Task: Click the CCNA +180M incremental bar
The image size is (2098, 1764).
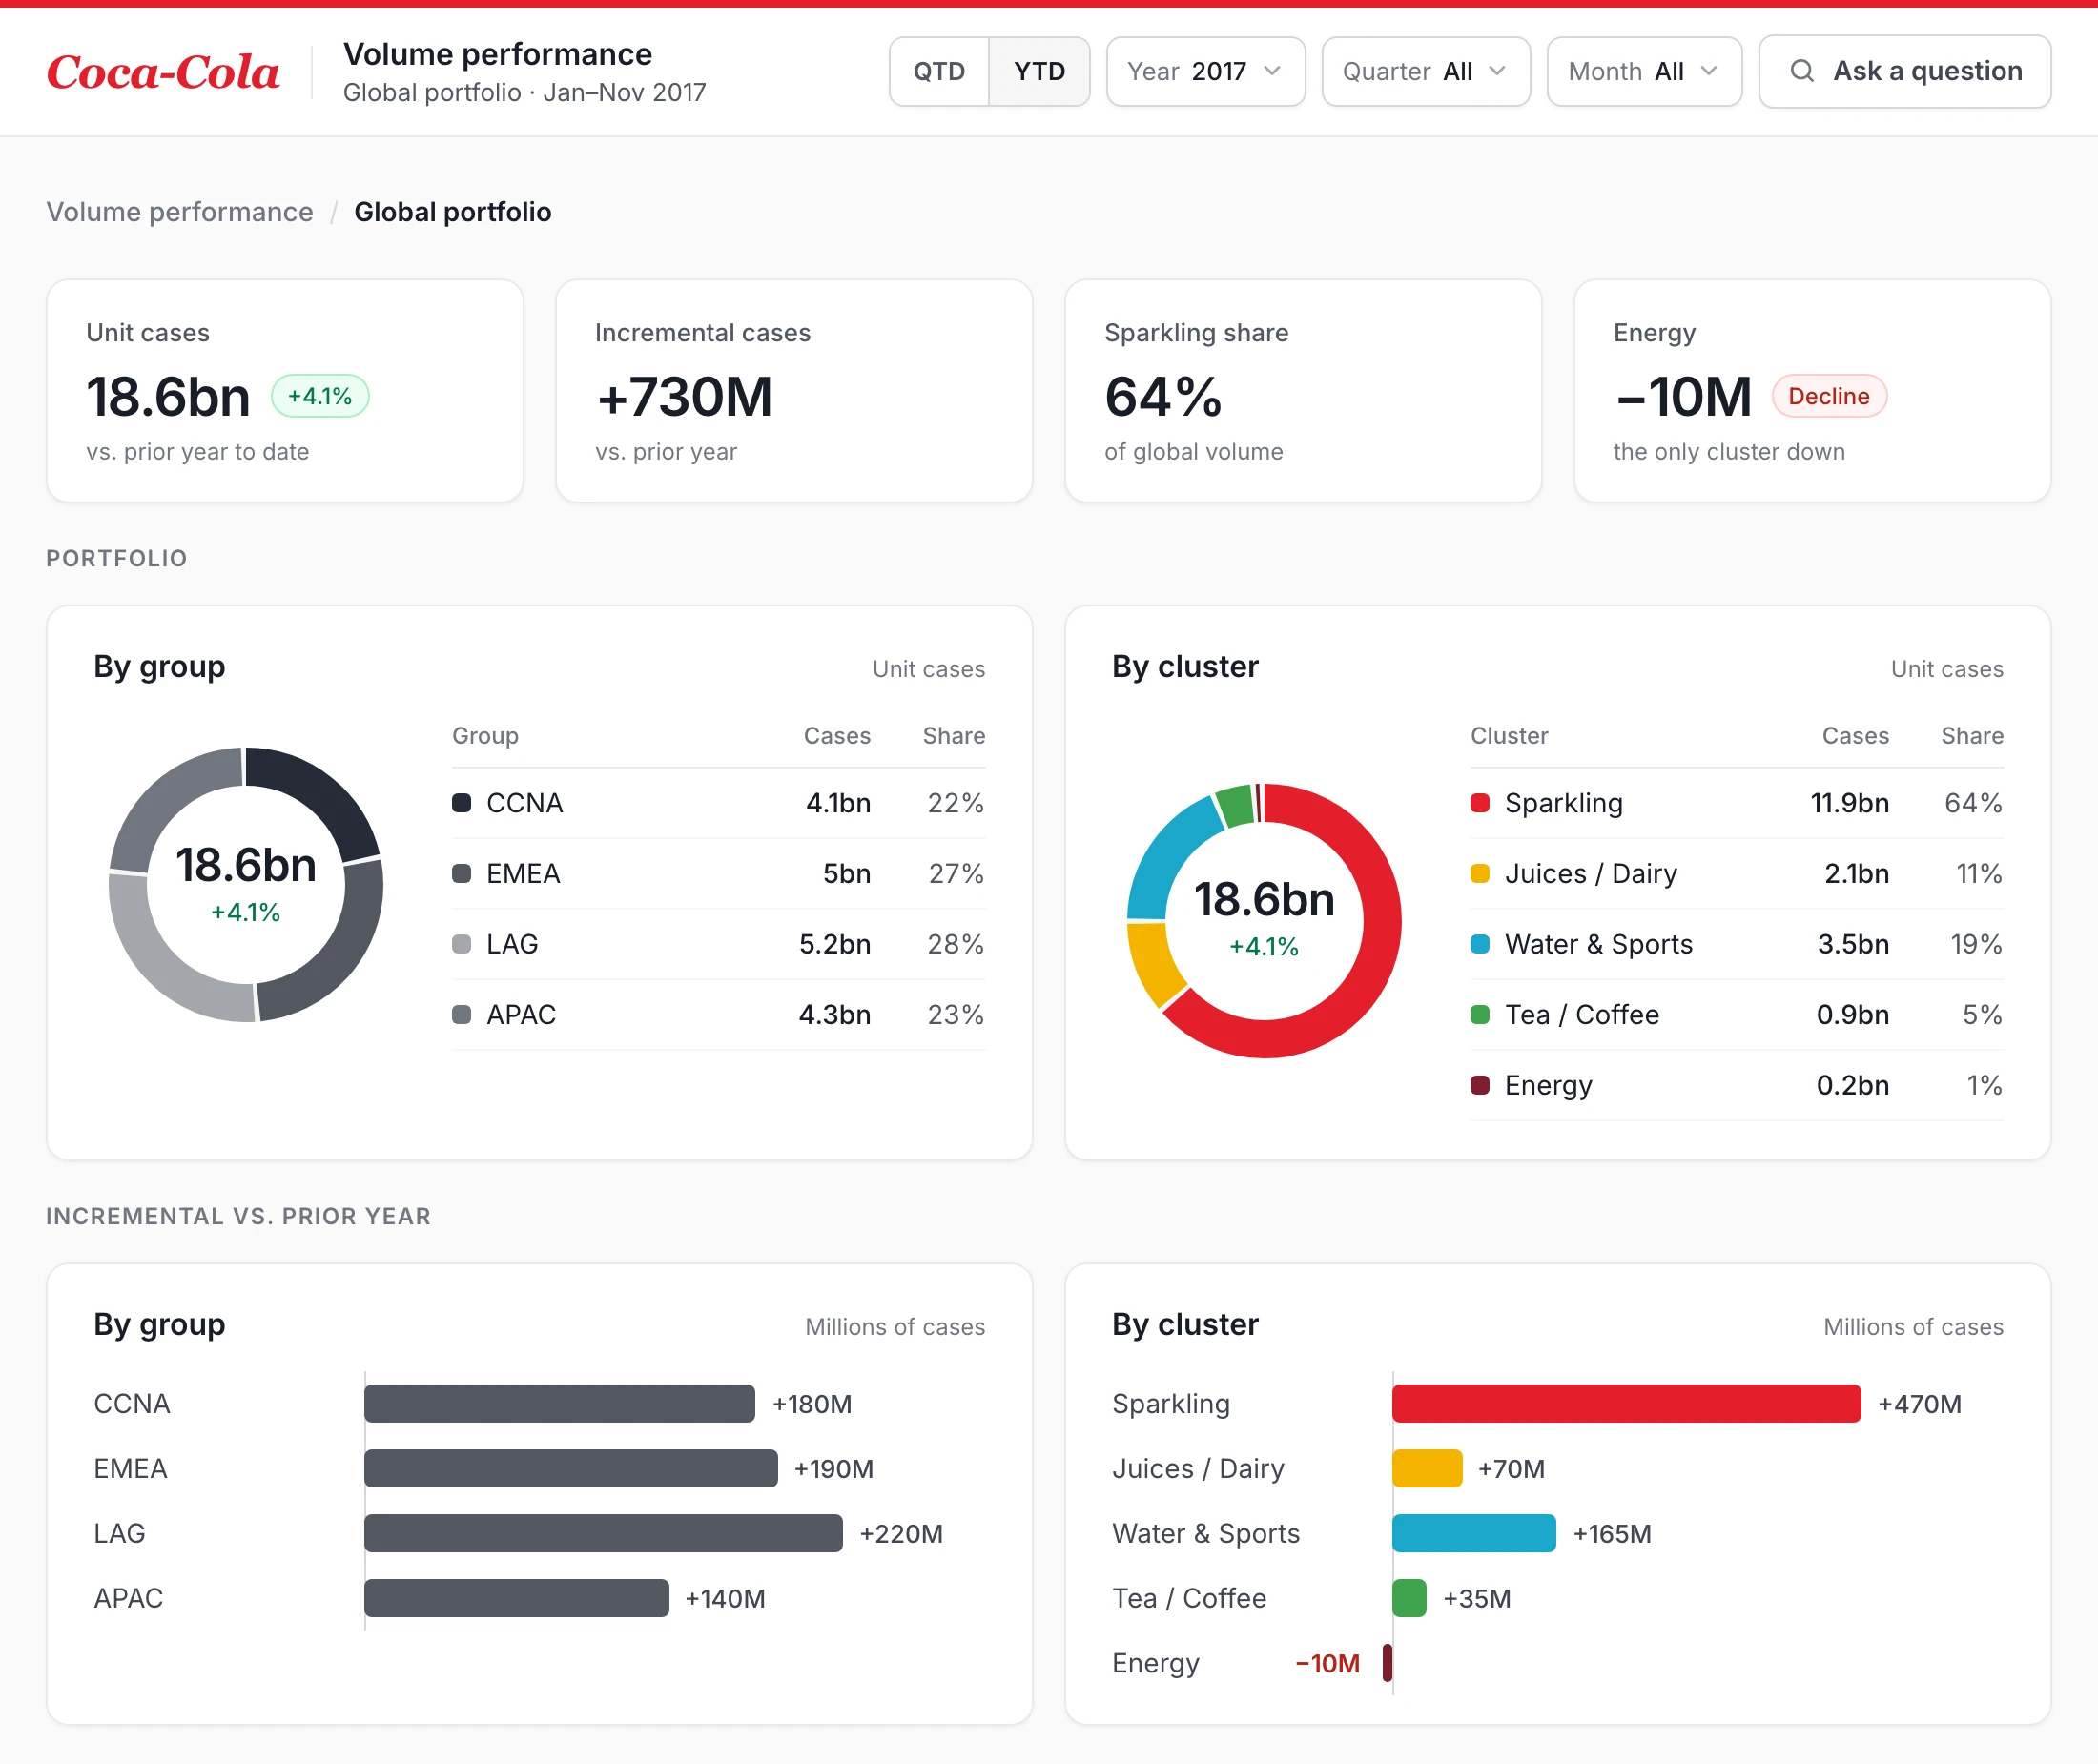Action: 559,1404
